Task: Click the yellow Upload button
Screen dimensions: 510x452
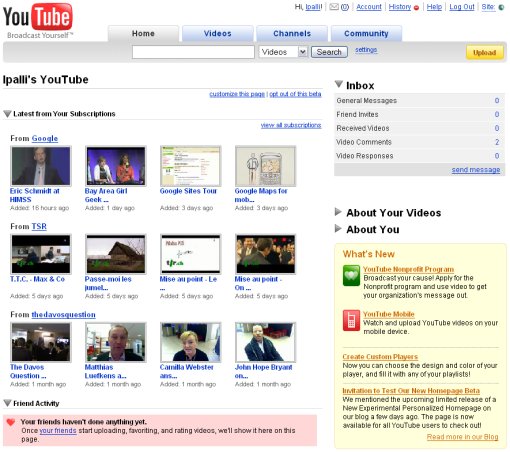Action: click(x=484, y=53)
